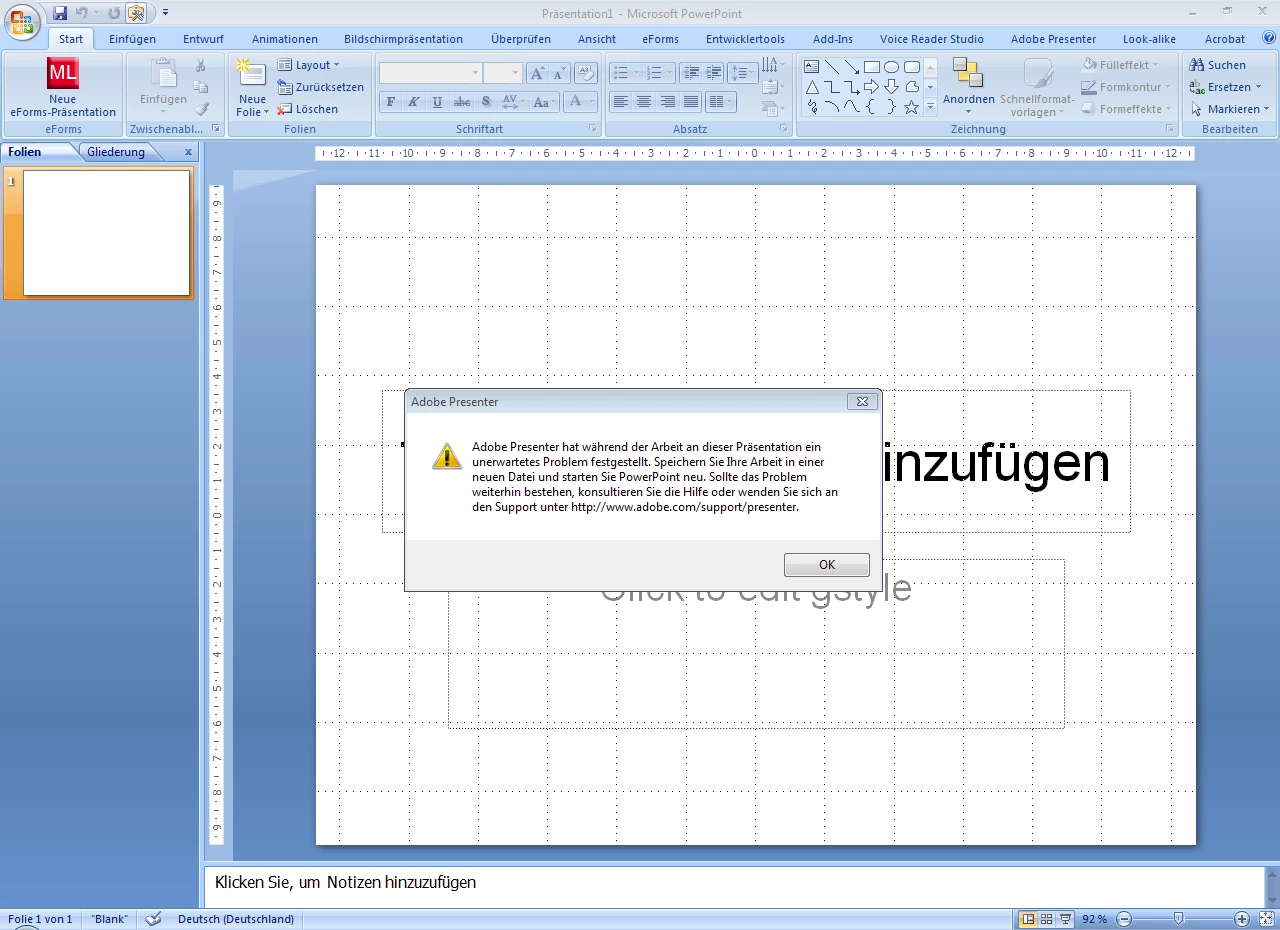This screenshot has height=930, width=1280.
Task: Open the Office button menu
Action: [22, 20]
